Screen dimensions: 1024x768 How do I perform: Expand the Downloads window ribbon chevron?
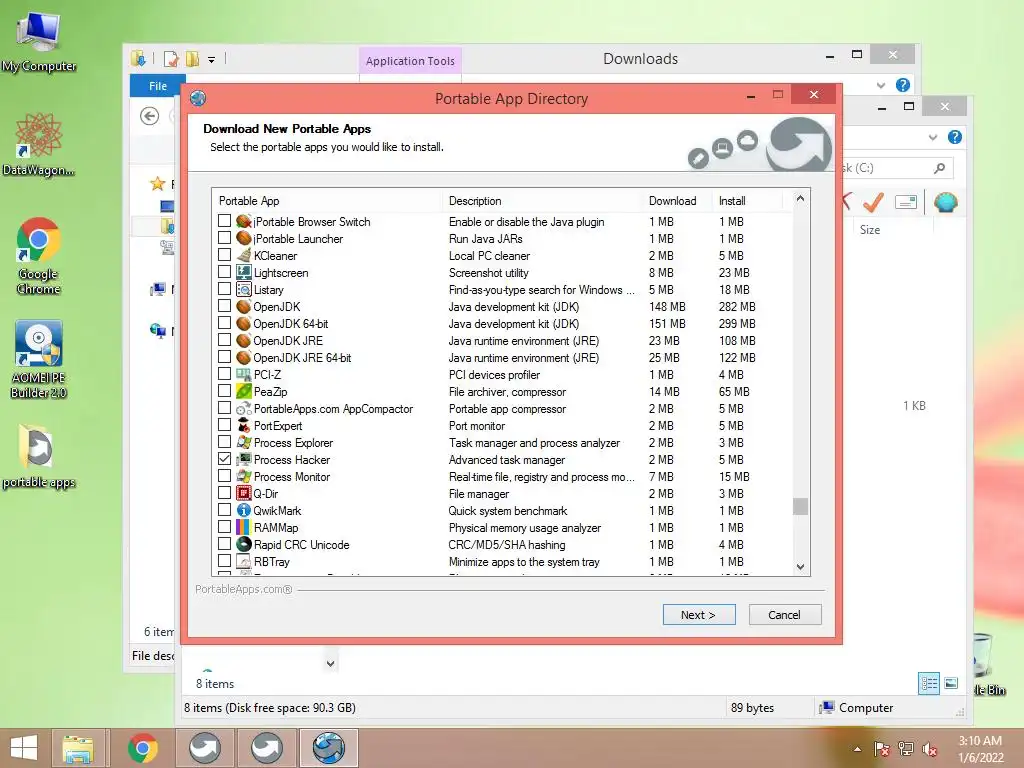point(881,85)
